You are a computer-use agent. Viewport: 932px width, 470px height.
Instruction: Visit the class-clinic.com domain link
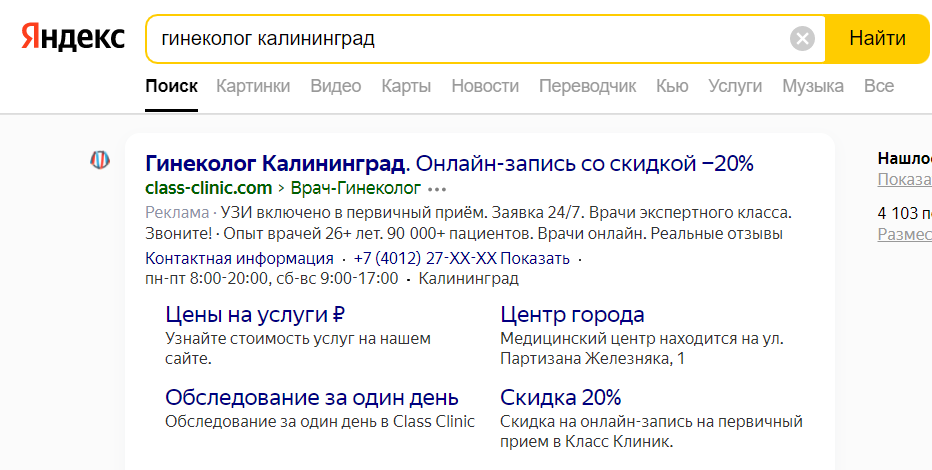click(x=209, y=188)
